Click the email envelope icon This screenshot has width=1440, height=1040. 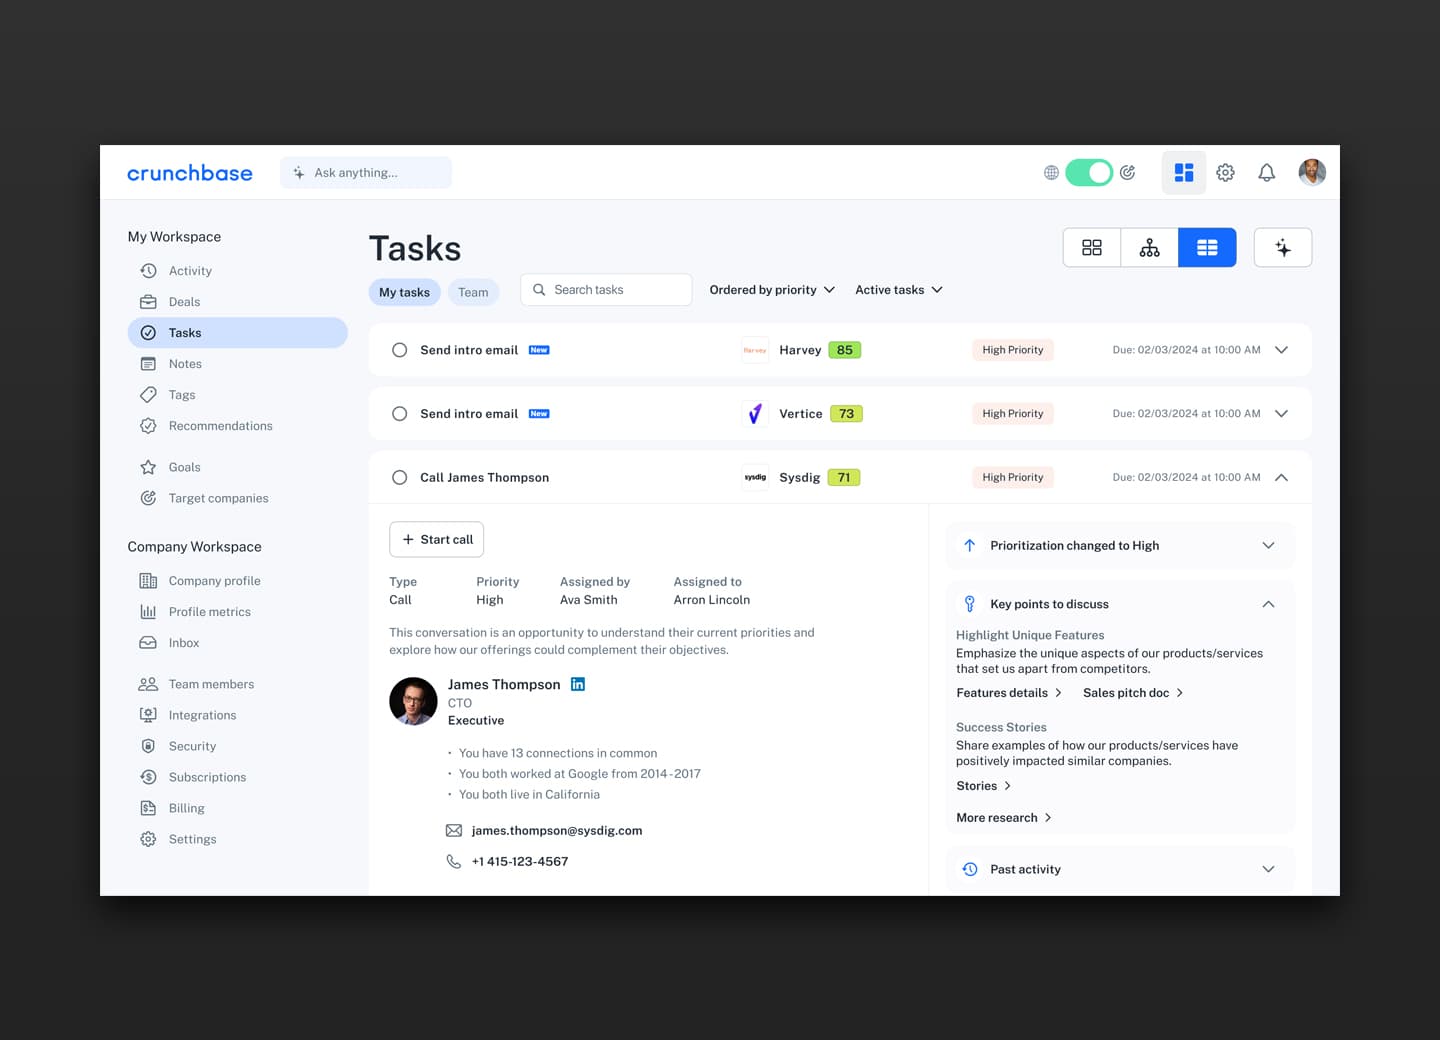[x=454, y=830]
